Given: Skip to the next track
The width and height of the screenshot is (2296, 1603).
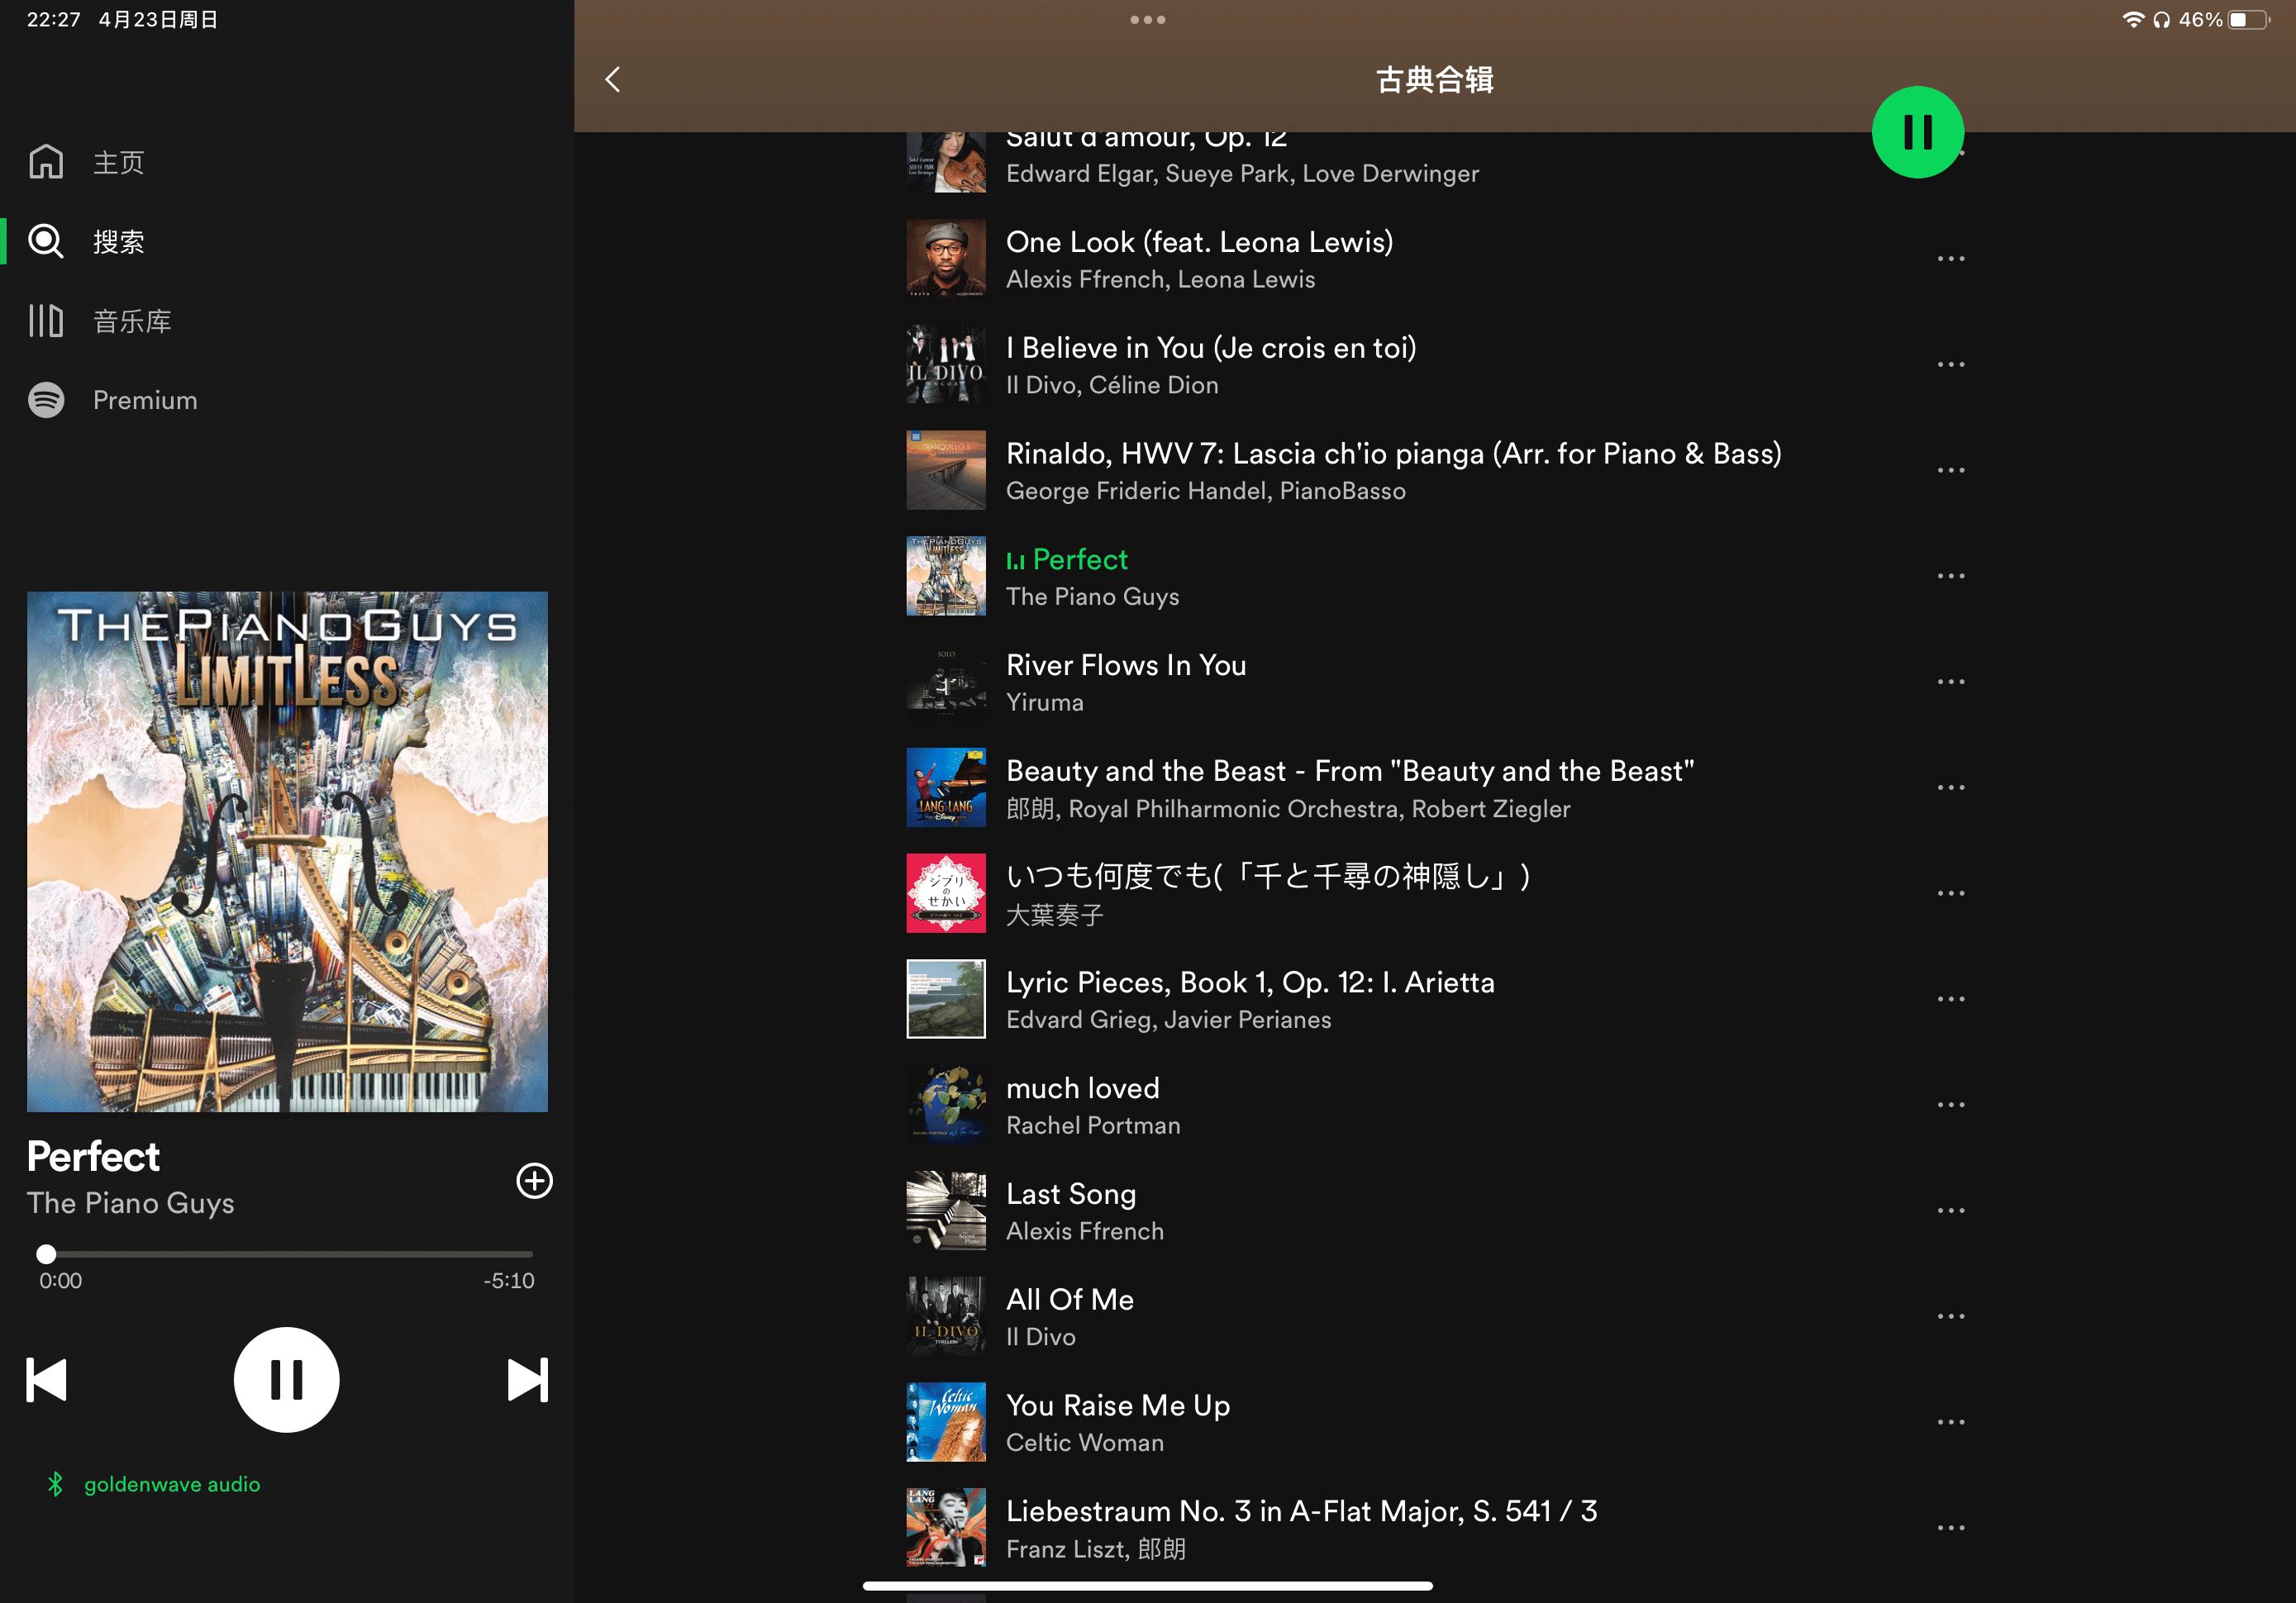Looking at the screenshot, I should point(527,1380).
